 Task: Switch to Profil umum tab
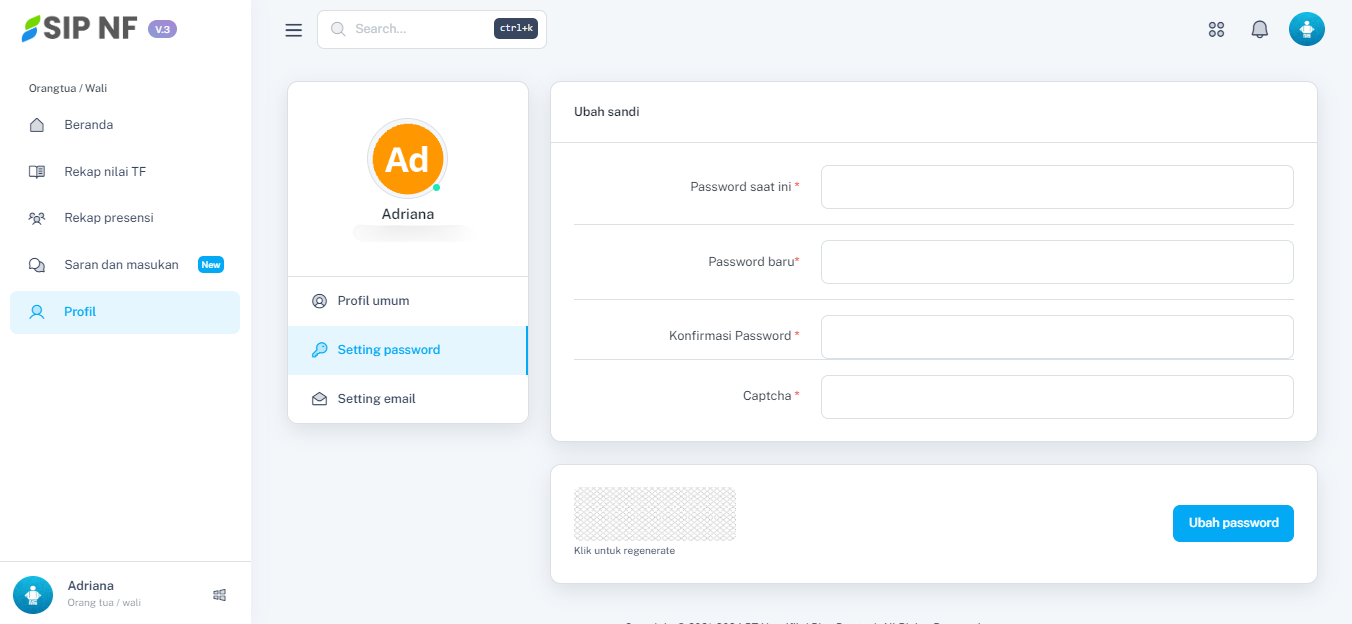tap(373, 301)
